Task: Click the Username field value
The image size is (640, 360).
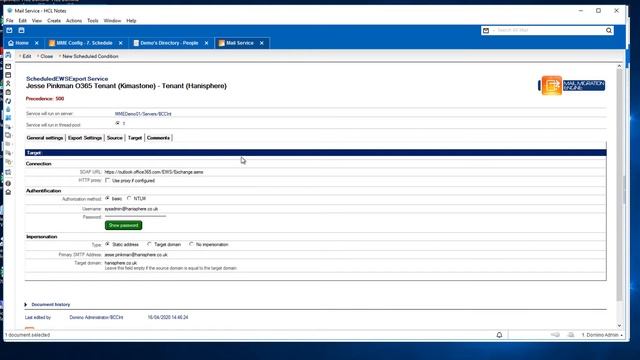Action: [x=131, y=209]
